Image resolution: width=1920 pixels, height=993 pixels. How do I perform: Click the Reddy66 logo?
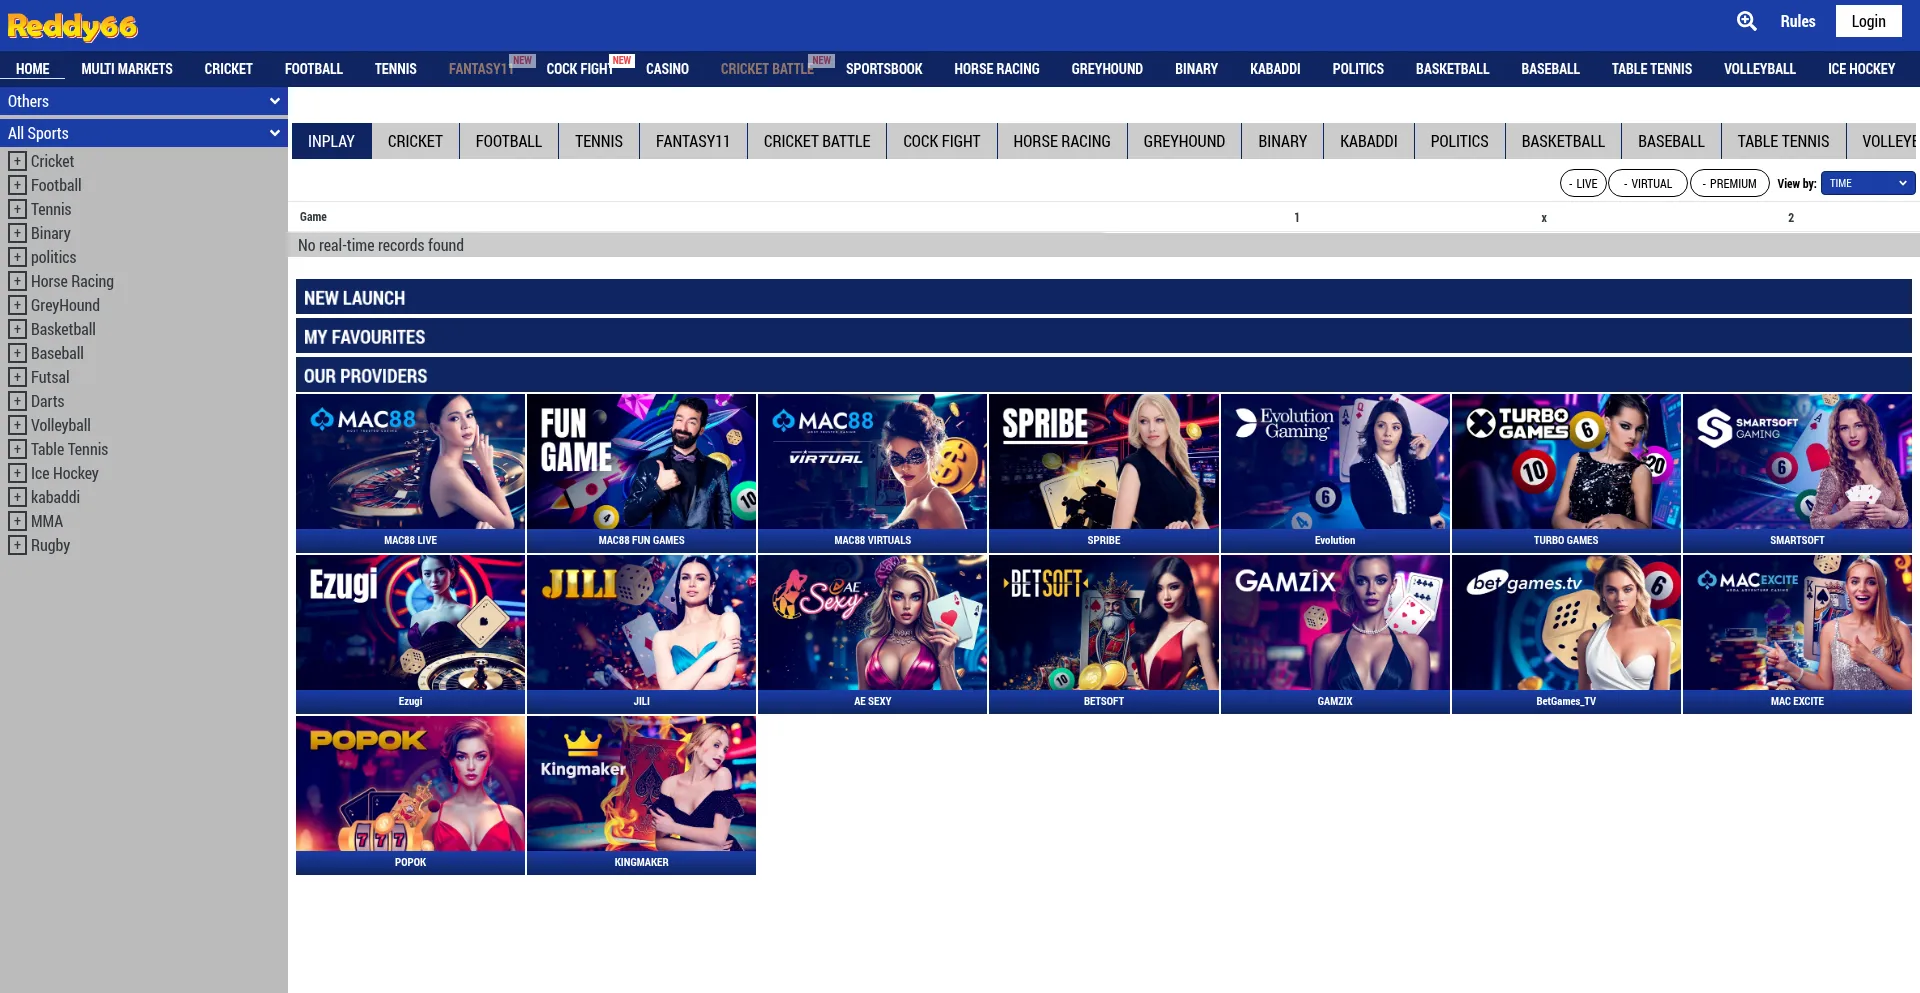[x=72, y=26]
